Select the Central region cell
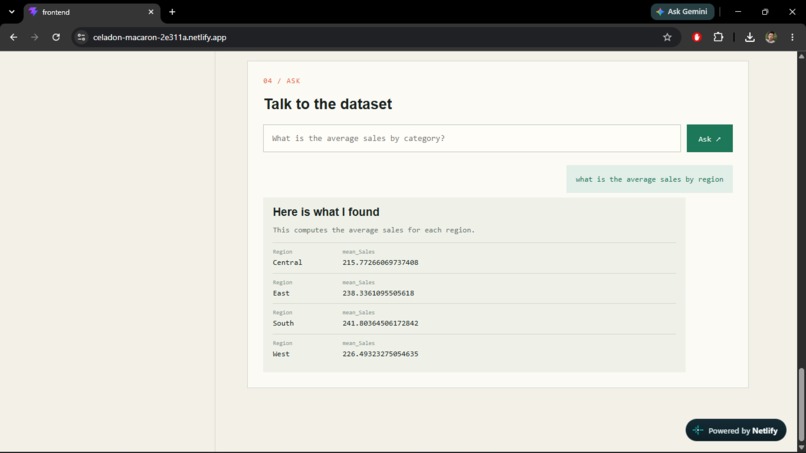The image size is (806, 453). coord(287,262)
